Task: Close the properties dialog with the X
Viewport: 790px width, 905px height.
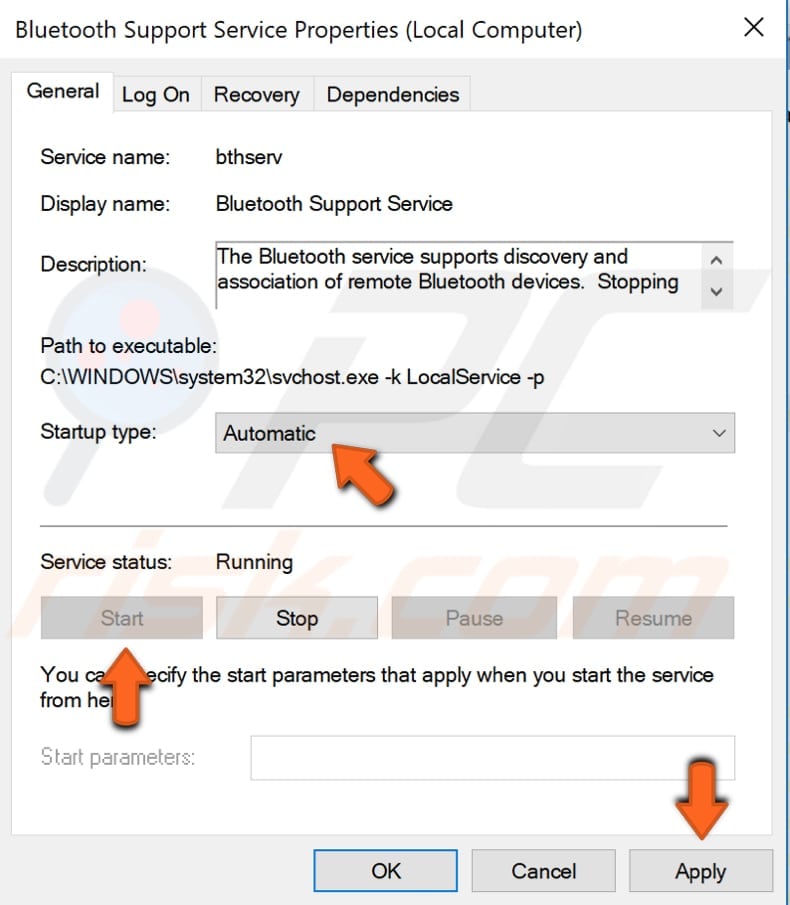Action: pos(753,27)
